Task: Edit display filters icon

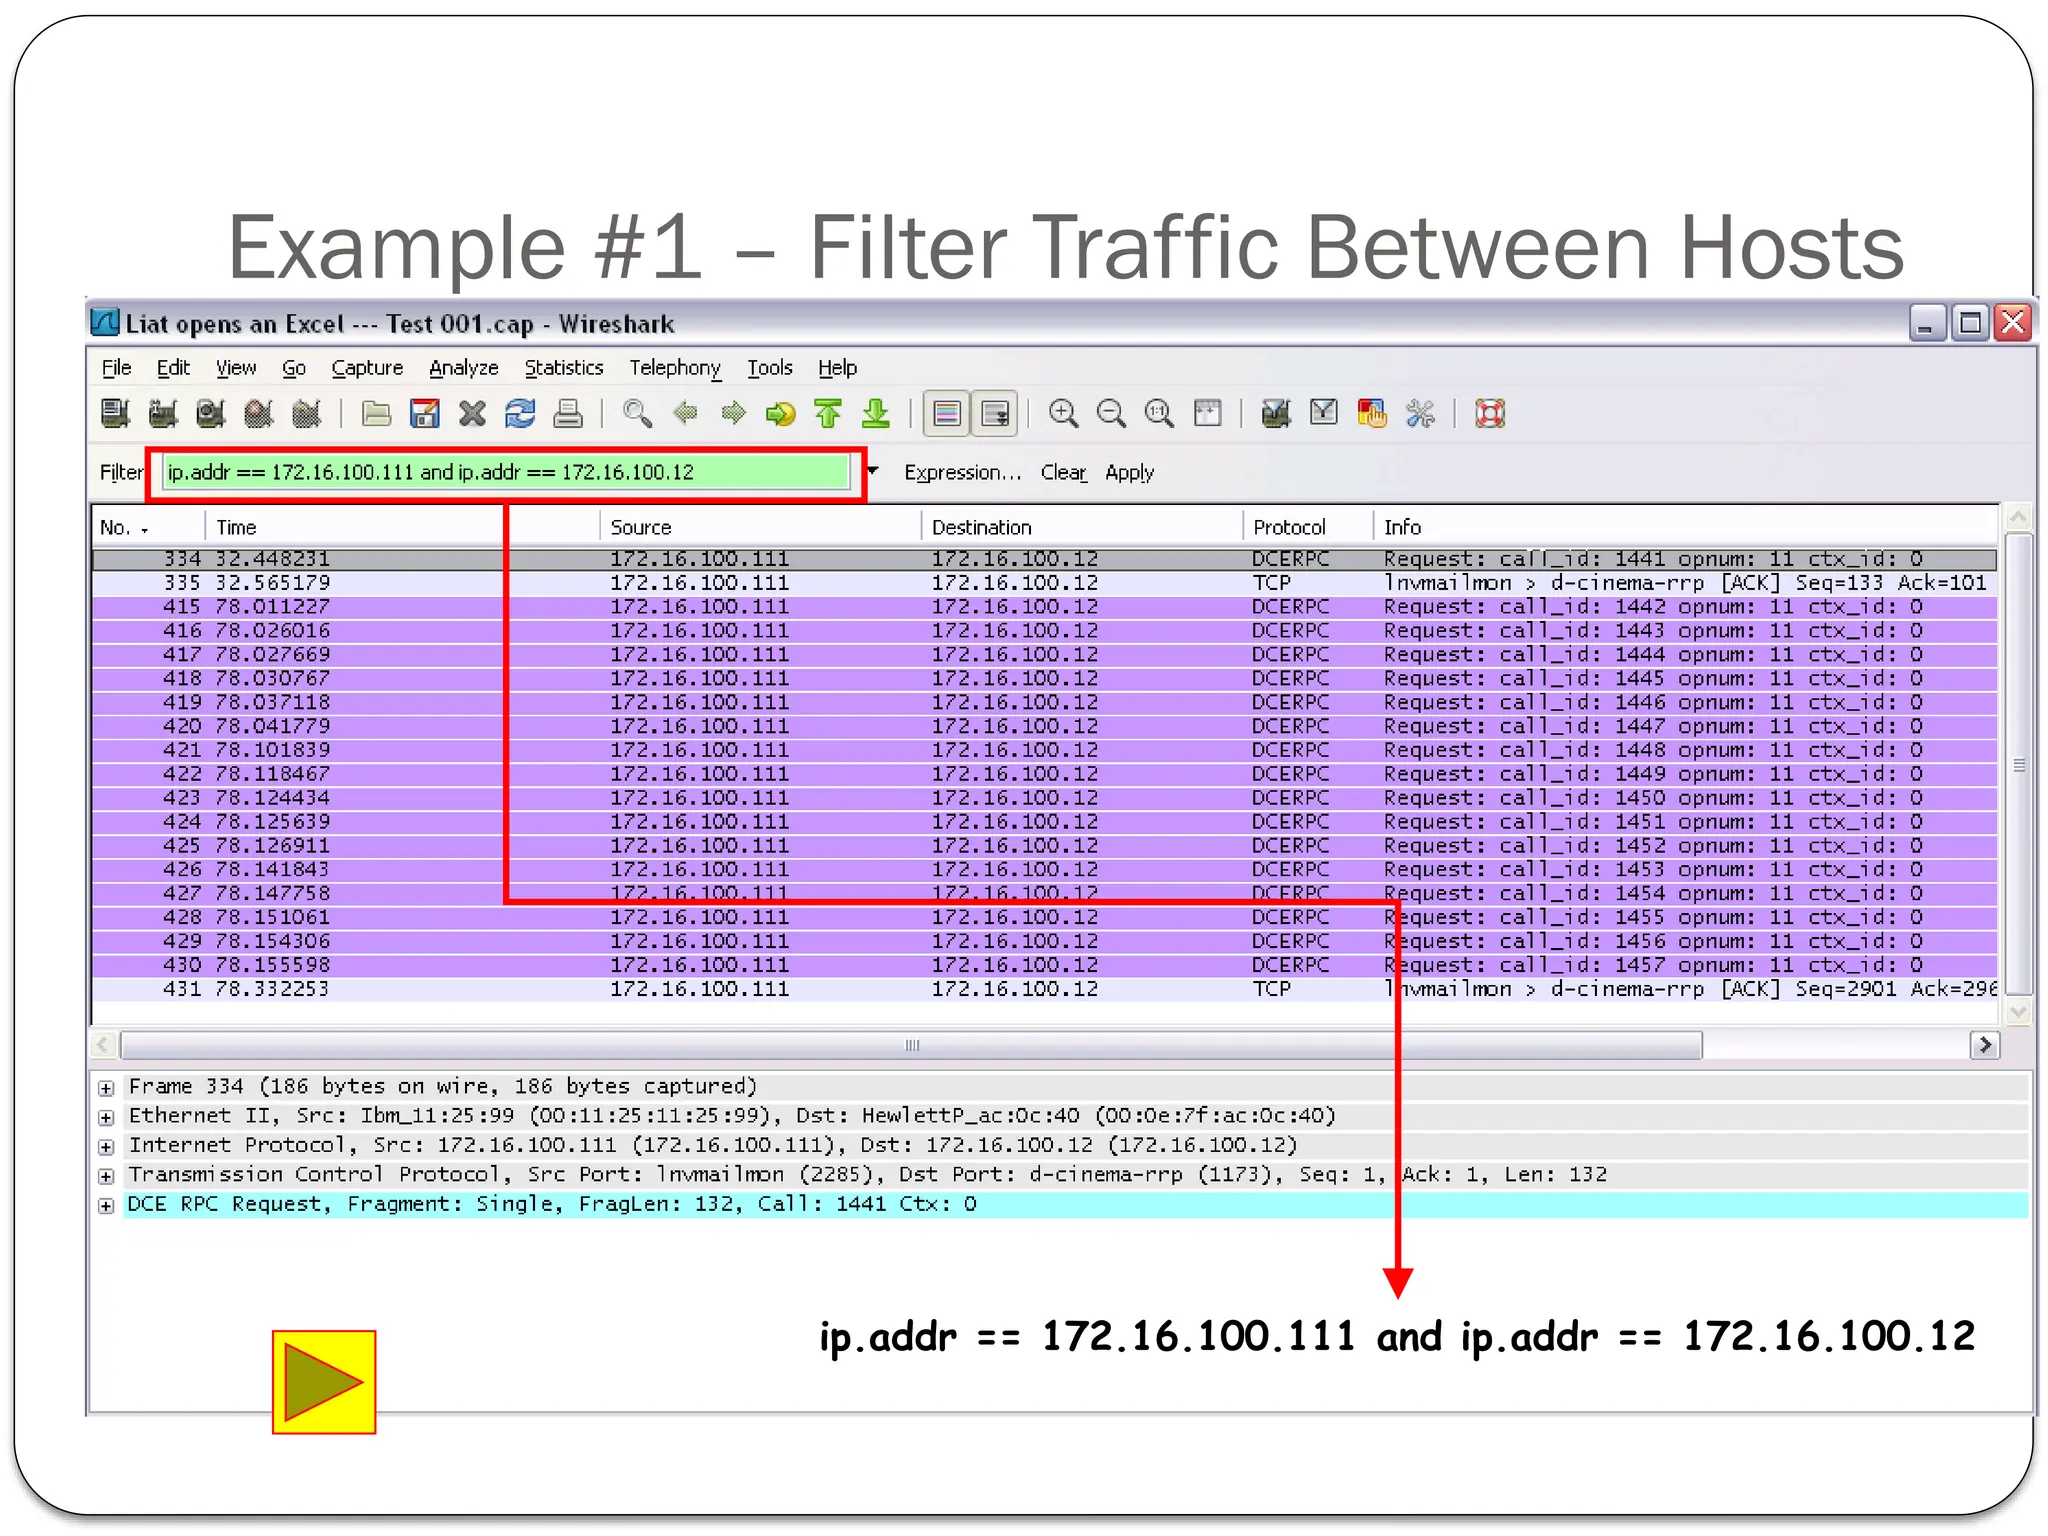Action: 1324,413
